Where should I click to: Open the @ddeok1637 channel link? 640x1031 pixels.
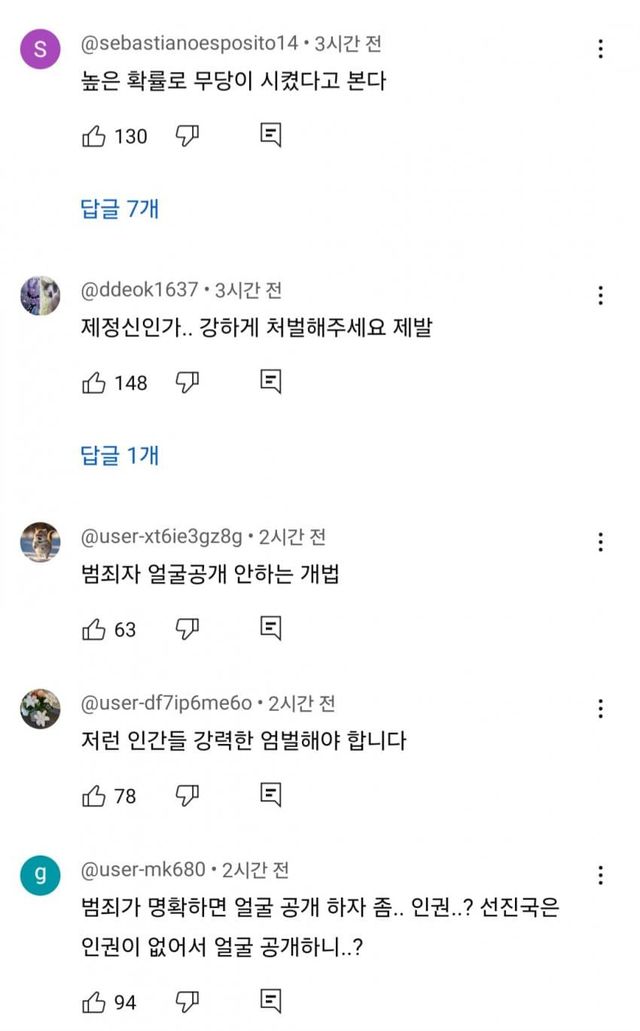139,290
